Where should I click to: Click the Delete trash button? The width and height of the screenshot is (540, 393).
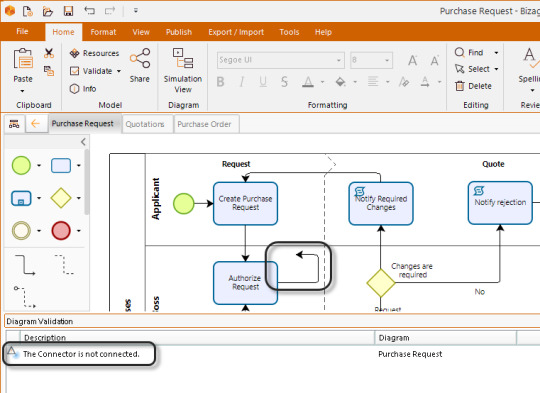pyautogui.click(x=473, y=86)
